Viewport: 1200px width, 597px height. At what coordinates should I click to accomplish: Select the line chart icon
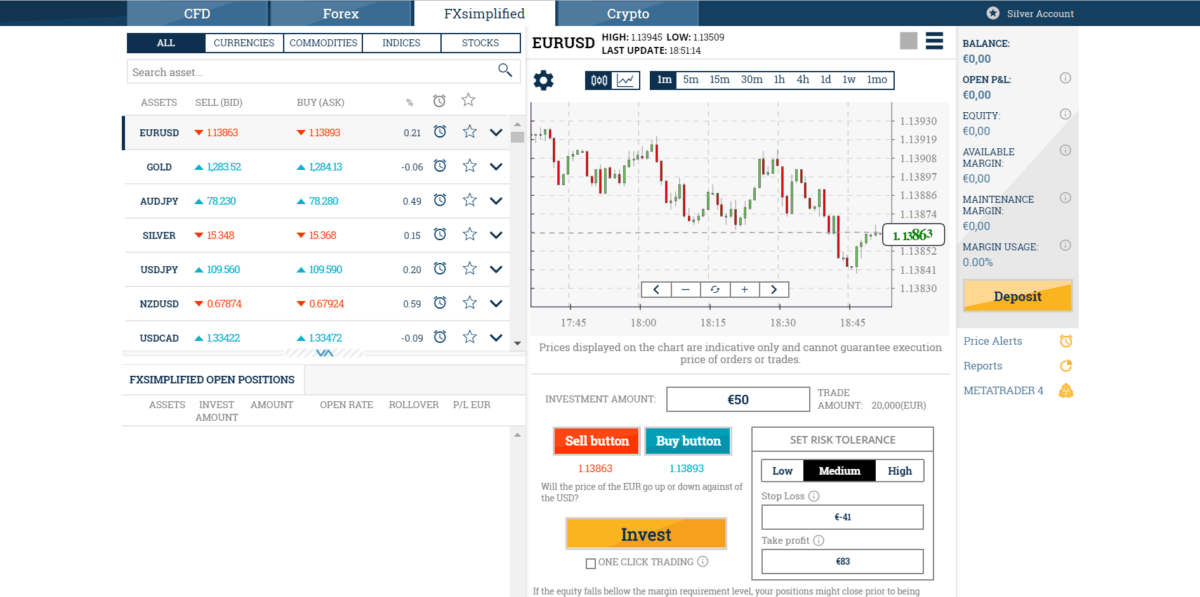click(625, 80)
